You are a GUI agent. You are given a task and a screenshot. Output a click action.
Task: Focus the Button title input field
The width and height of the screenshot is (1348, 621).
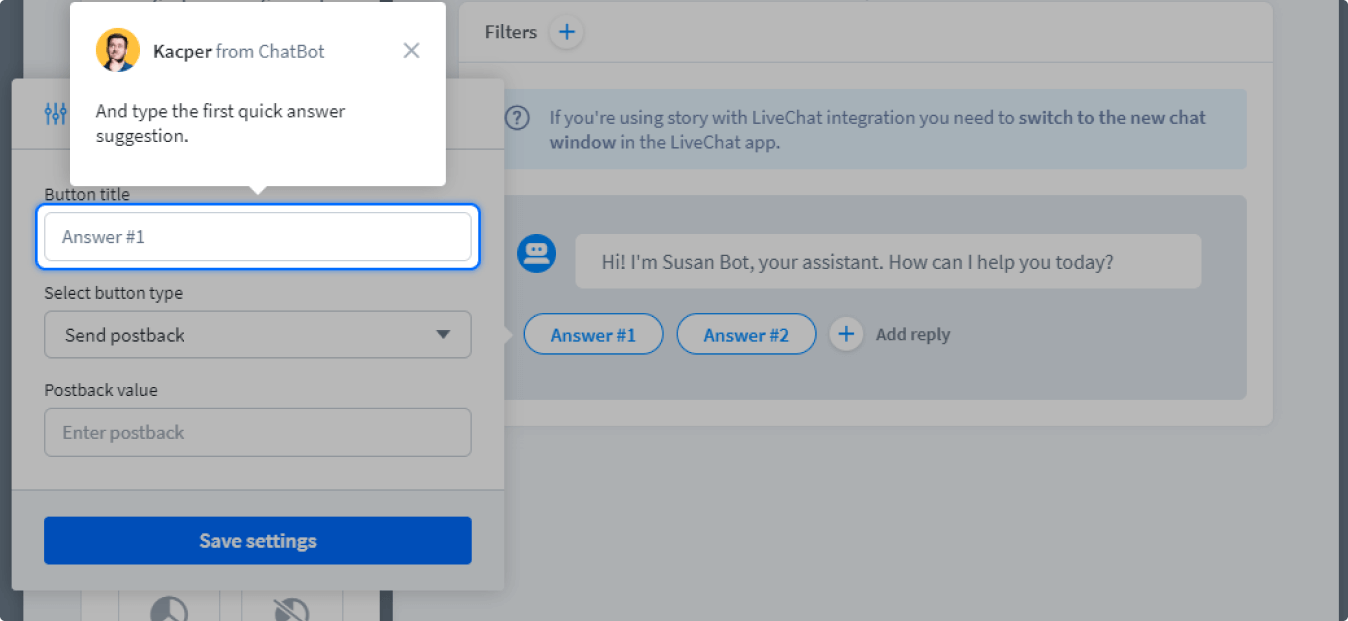(x=258, y=237)
